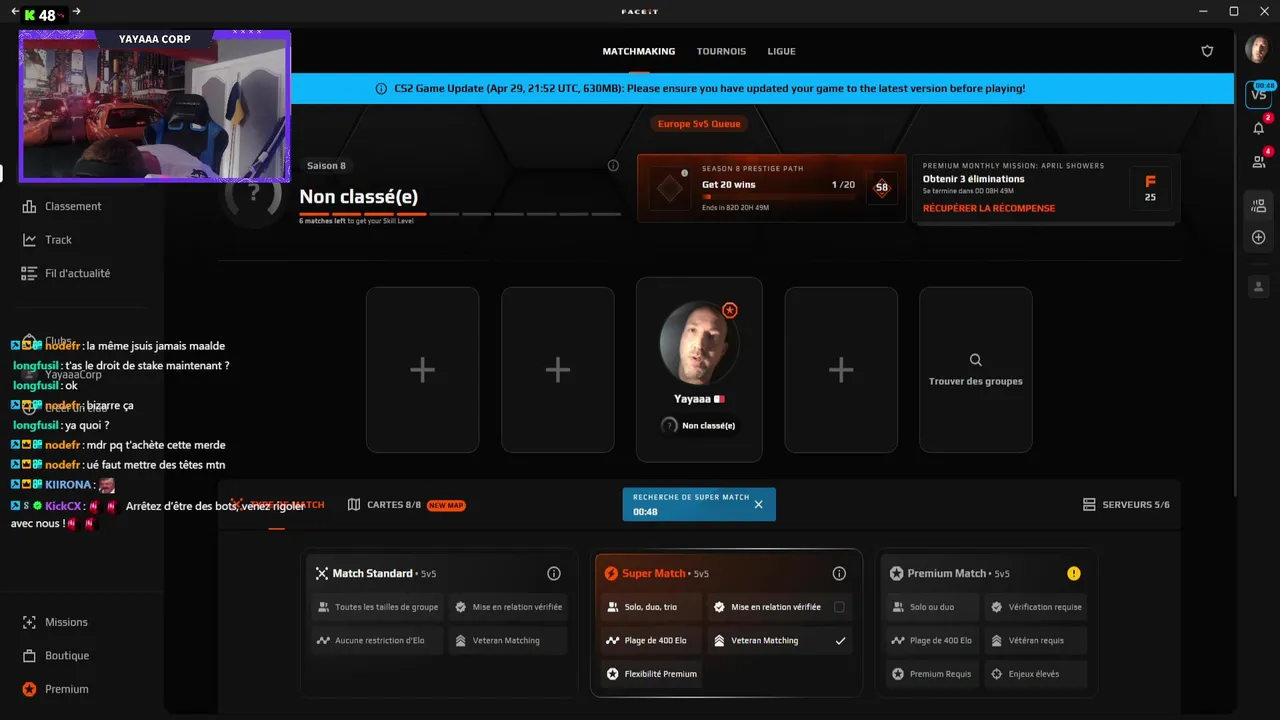The image size is (1280, 720).
Task: Switch to the Matchmaking tab
Action: tap(639, 51)
